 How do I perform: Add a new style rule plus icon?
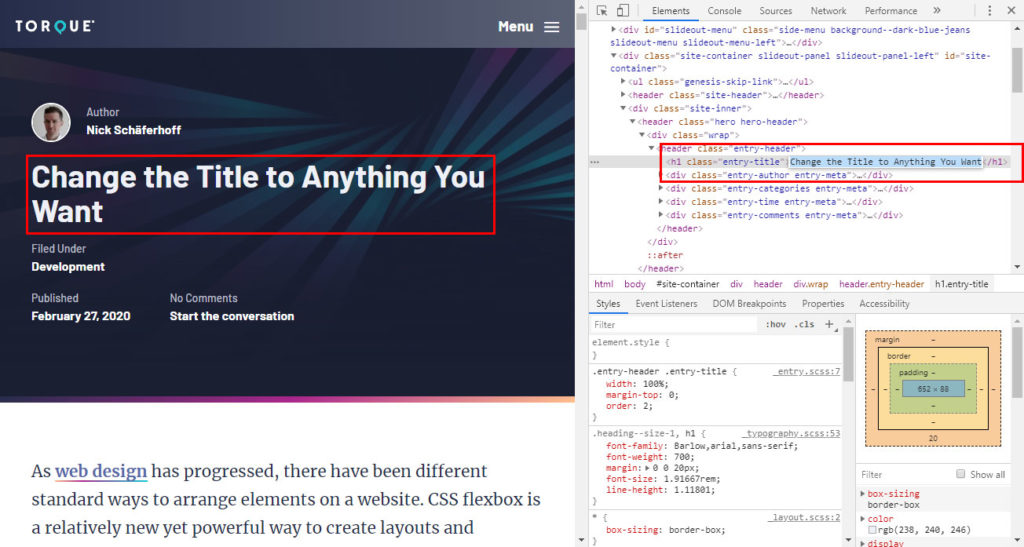pos(829,324)
